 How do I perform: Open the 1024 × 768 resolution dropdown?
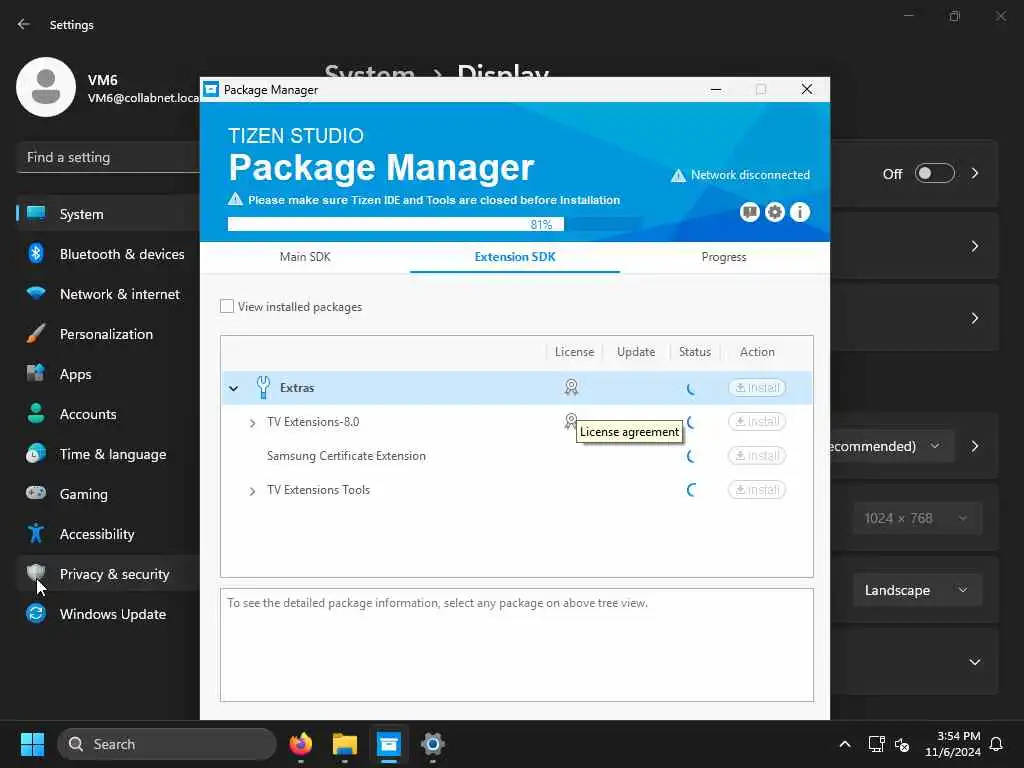(x=916, y=519)
